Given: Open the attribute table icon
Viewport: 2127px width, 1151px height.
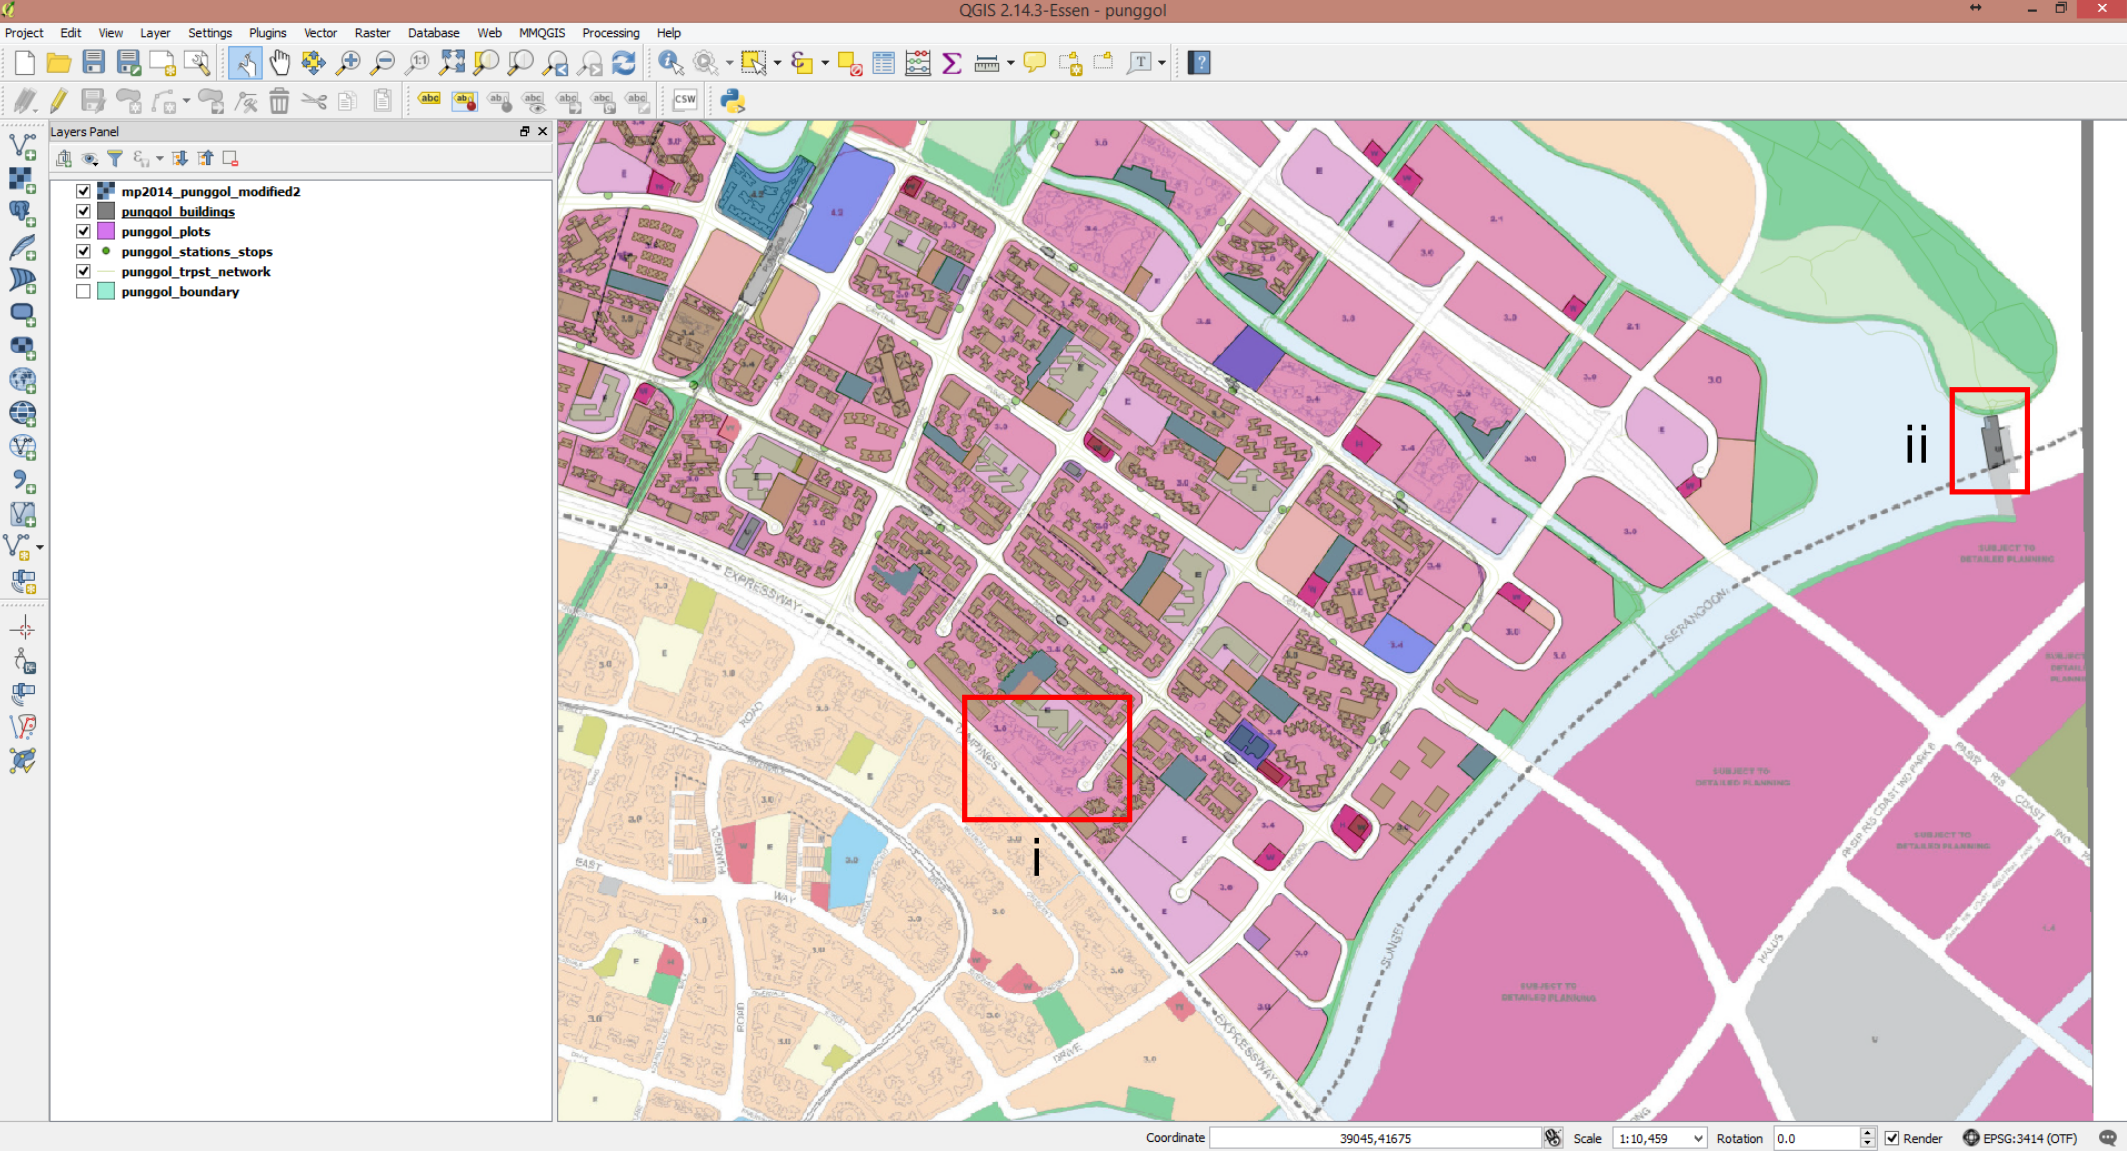Looking at the screenshot, I should coord(883,63).
